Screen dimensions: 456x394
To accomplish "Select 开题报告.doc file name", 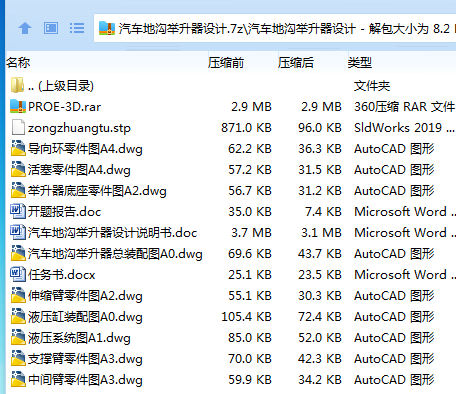I will [65, 212].
